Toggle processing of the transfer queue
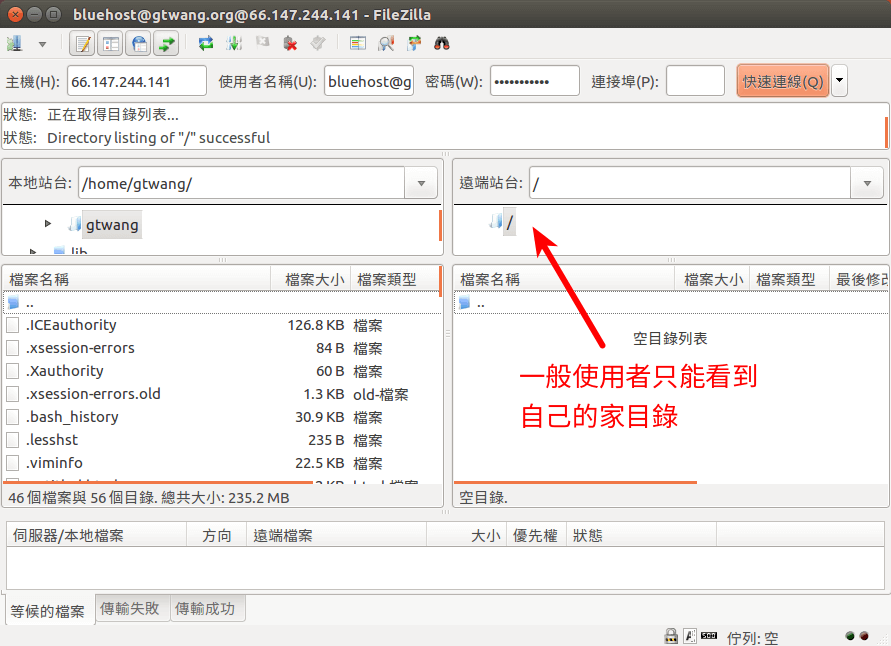 pyautogui.click(x=234, y=44)
